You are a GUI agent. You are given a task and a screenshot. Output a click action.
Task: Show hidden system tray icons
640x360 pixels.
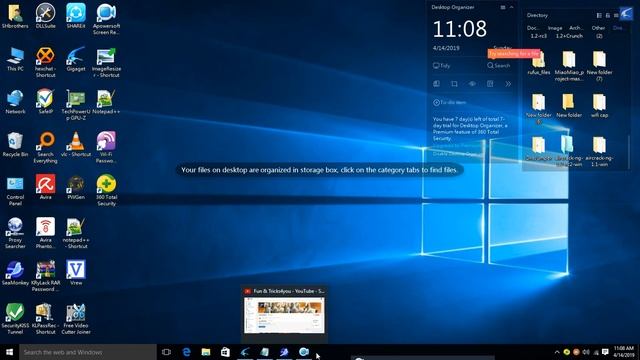[557, 352]
